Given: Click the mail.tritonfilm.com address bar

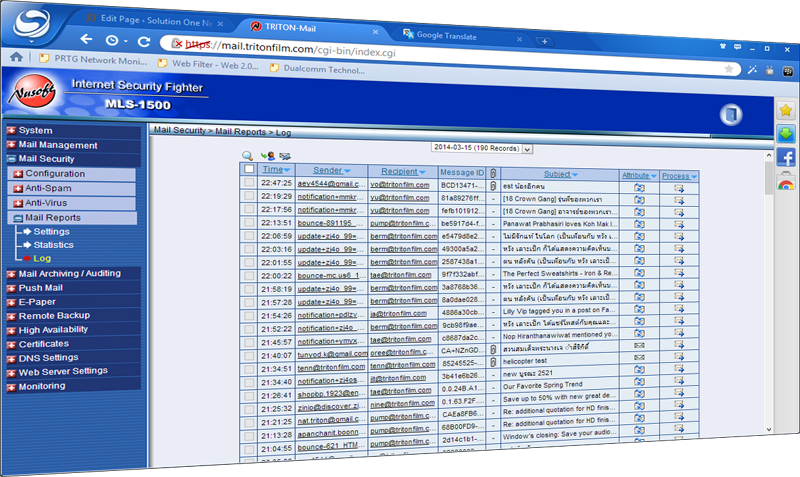Looking at the screenshot, I should 449,56.
